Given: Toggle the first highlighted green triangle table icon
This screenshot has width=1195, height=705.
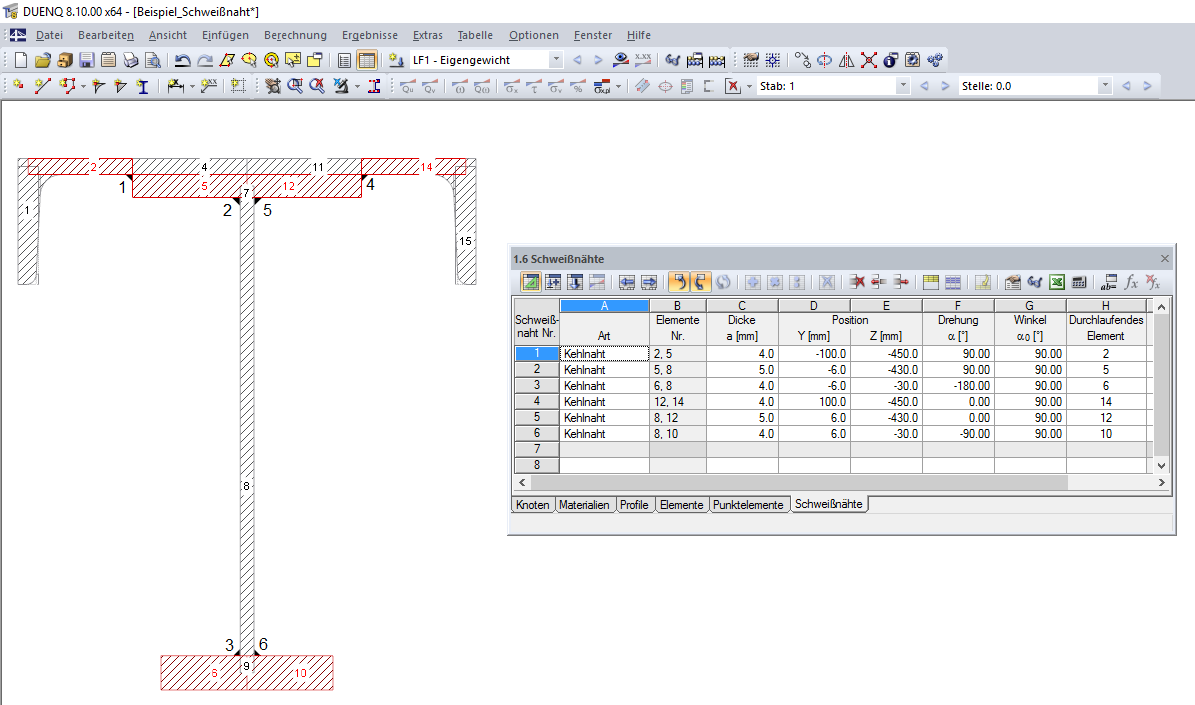Looking at the screenshot, I should point(531,283).
